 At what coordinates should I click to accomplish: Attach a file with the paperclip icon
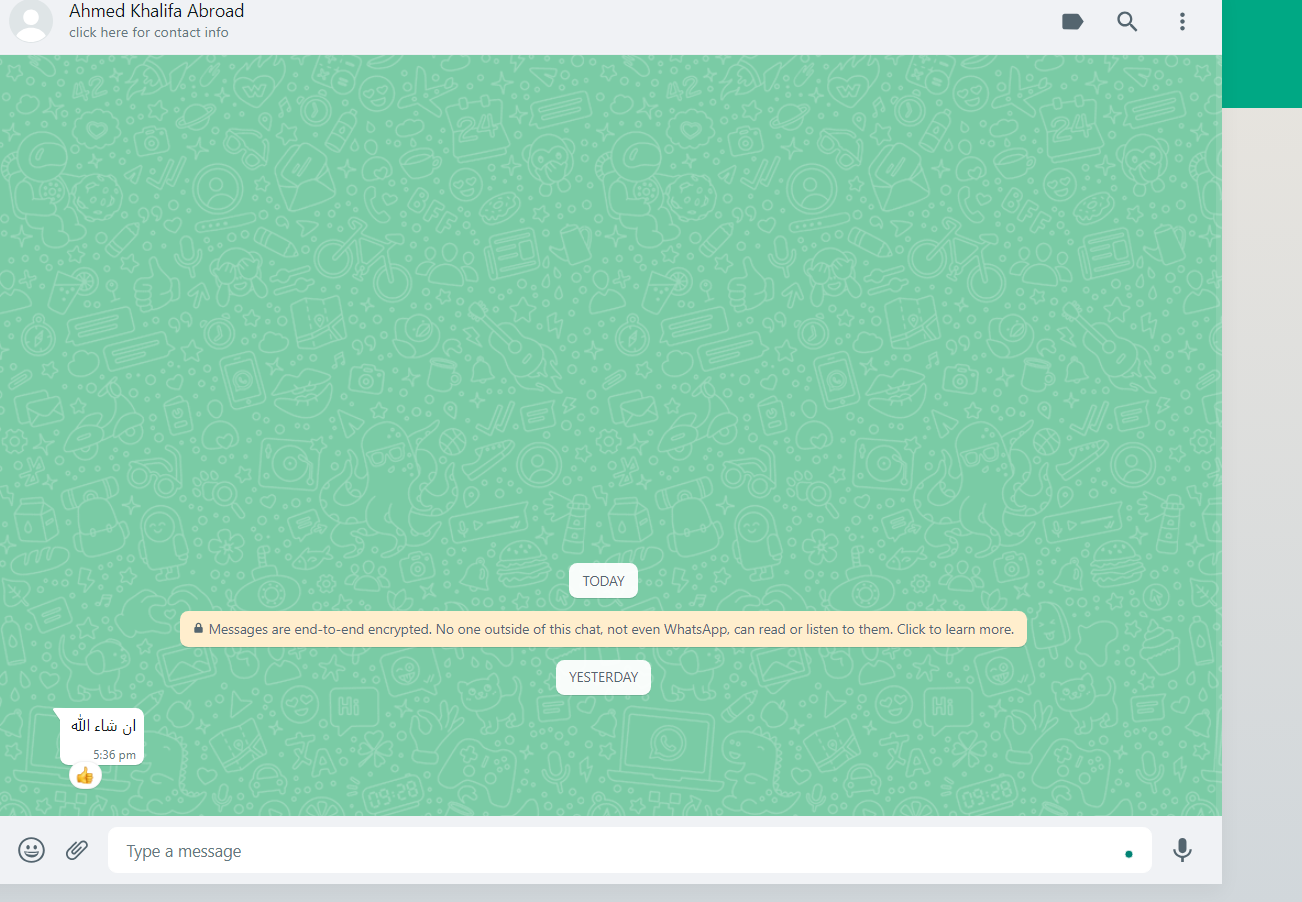77,850
